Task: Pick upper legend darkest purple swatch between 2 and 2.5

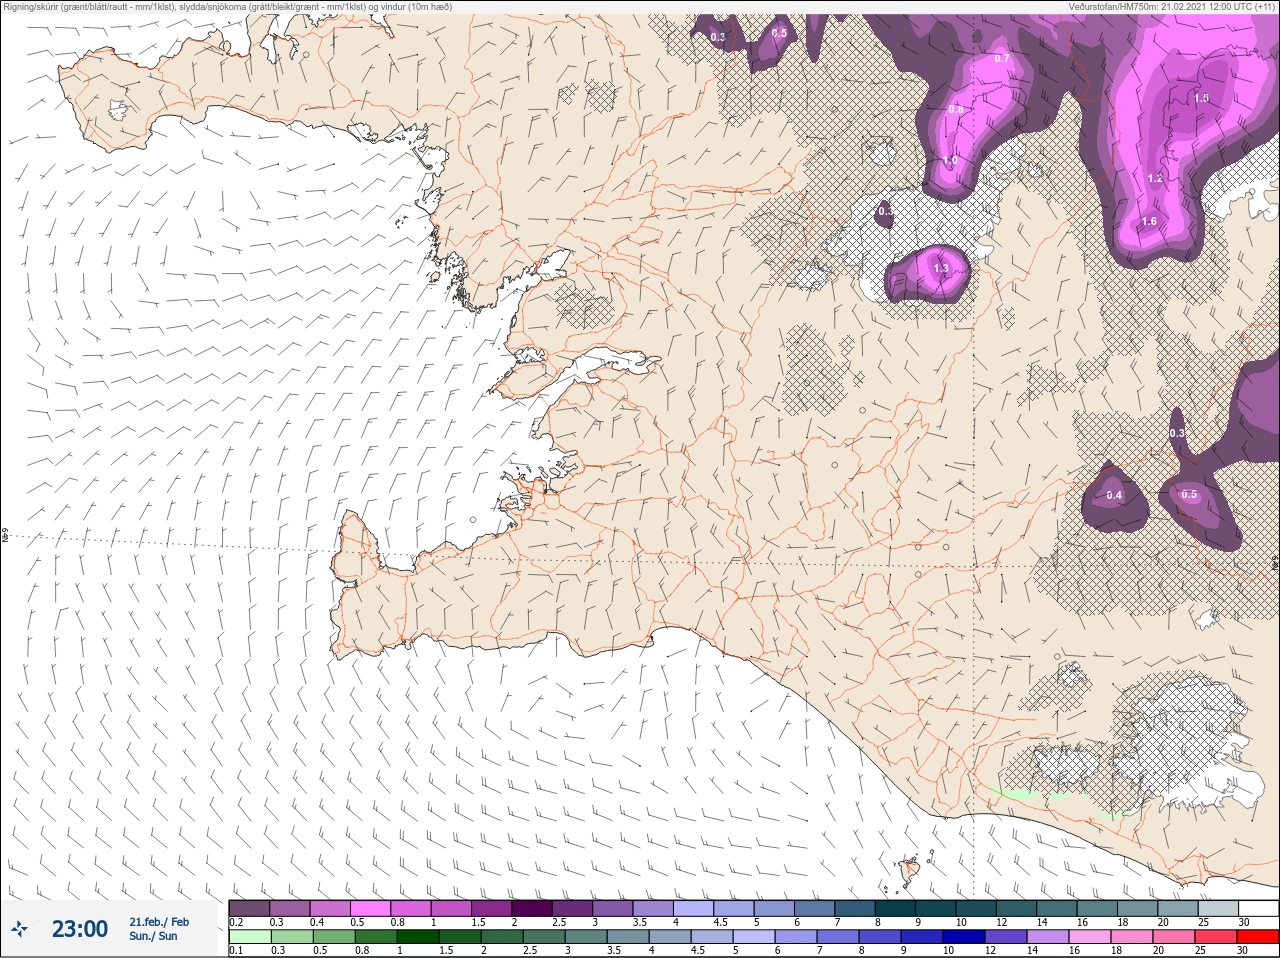Action: (x=532, y=908)
